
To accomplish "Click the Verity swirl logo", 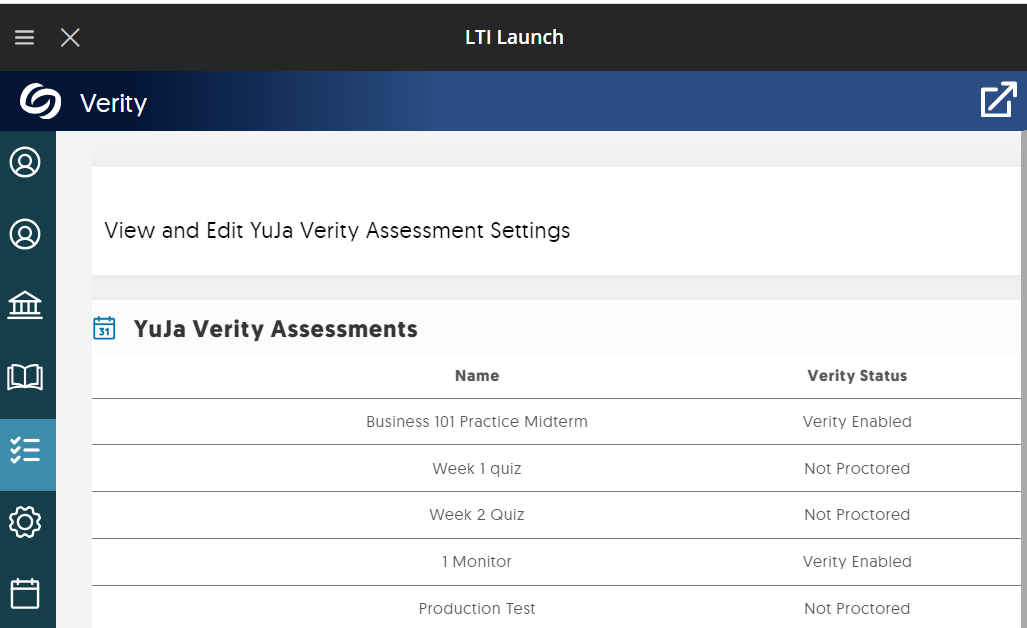I will click(x=41, y=102).
